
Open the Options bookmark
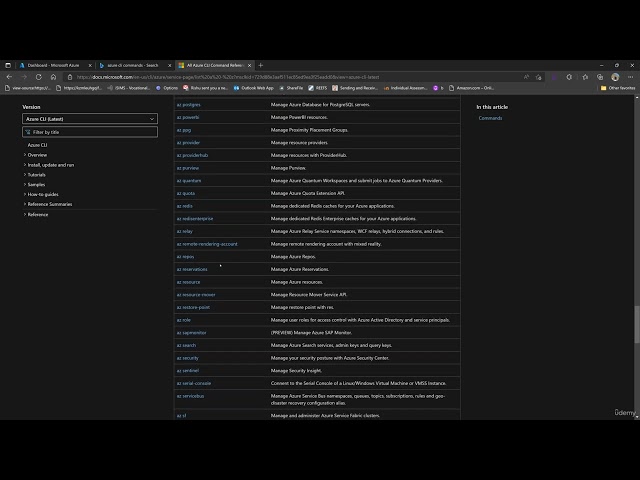coord(167,88)
